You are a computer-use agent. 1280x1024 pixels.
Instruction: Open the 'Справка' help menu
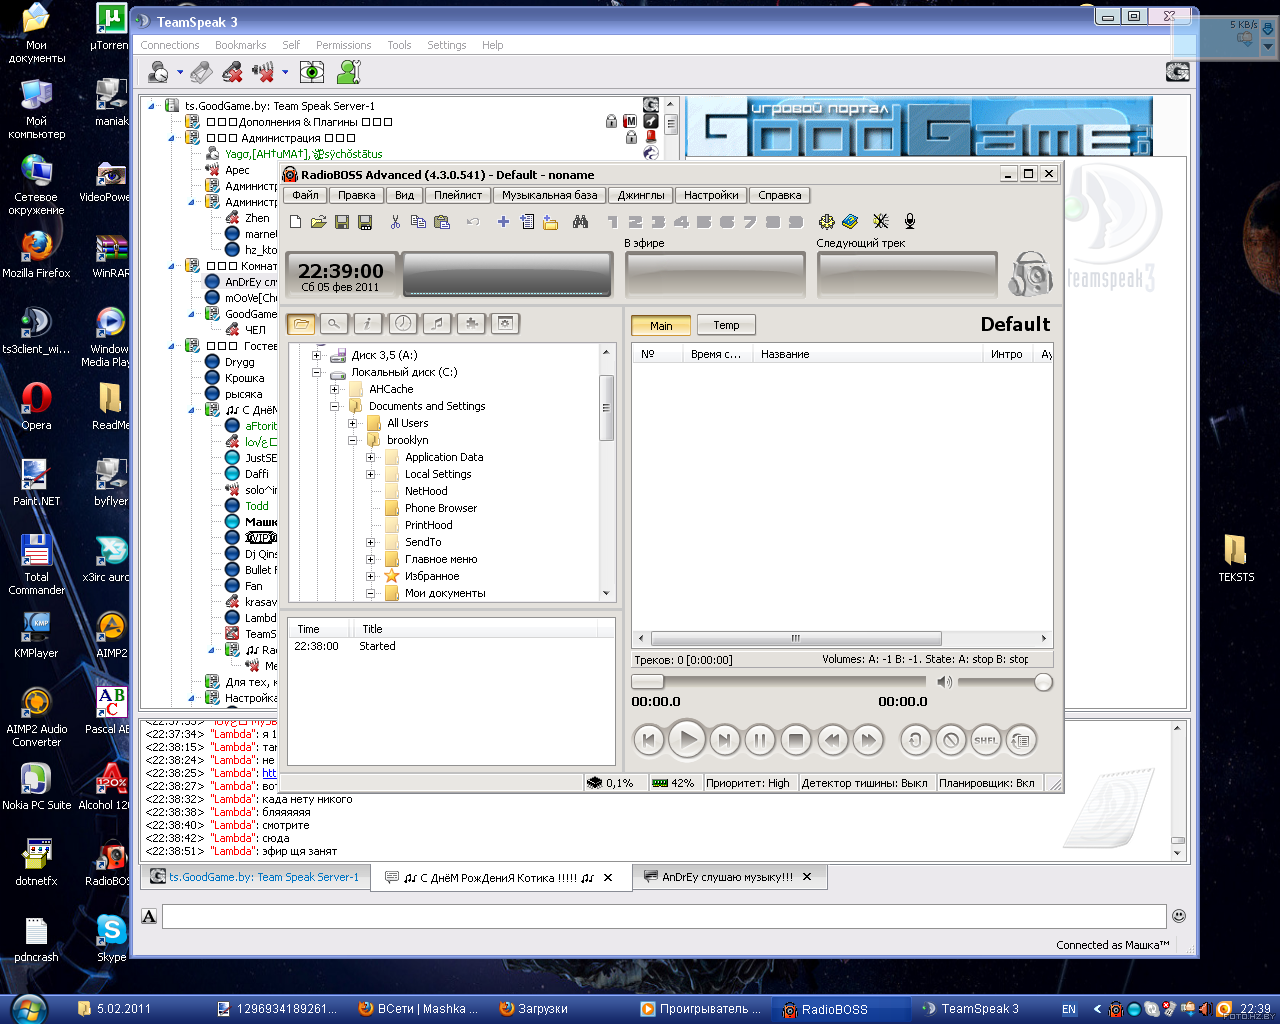[780, 195]
